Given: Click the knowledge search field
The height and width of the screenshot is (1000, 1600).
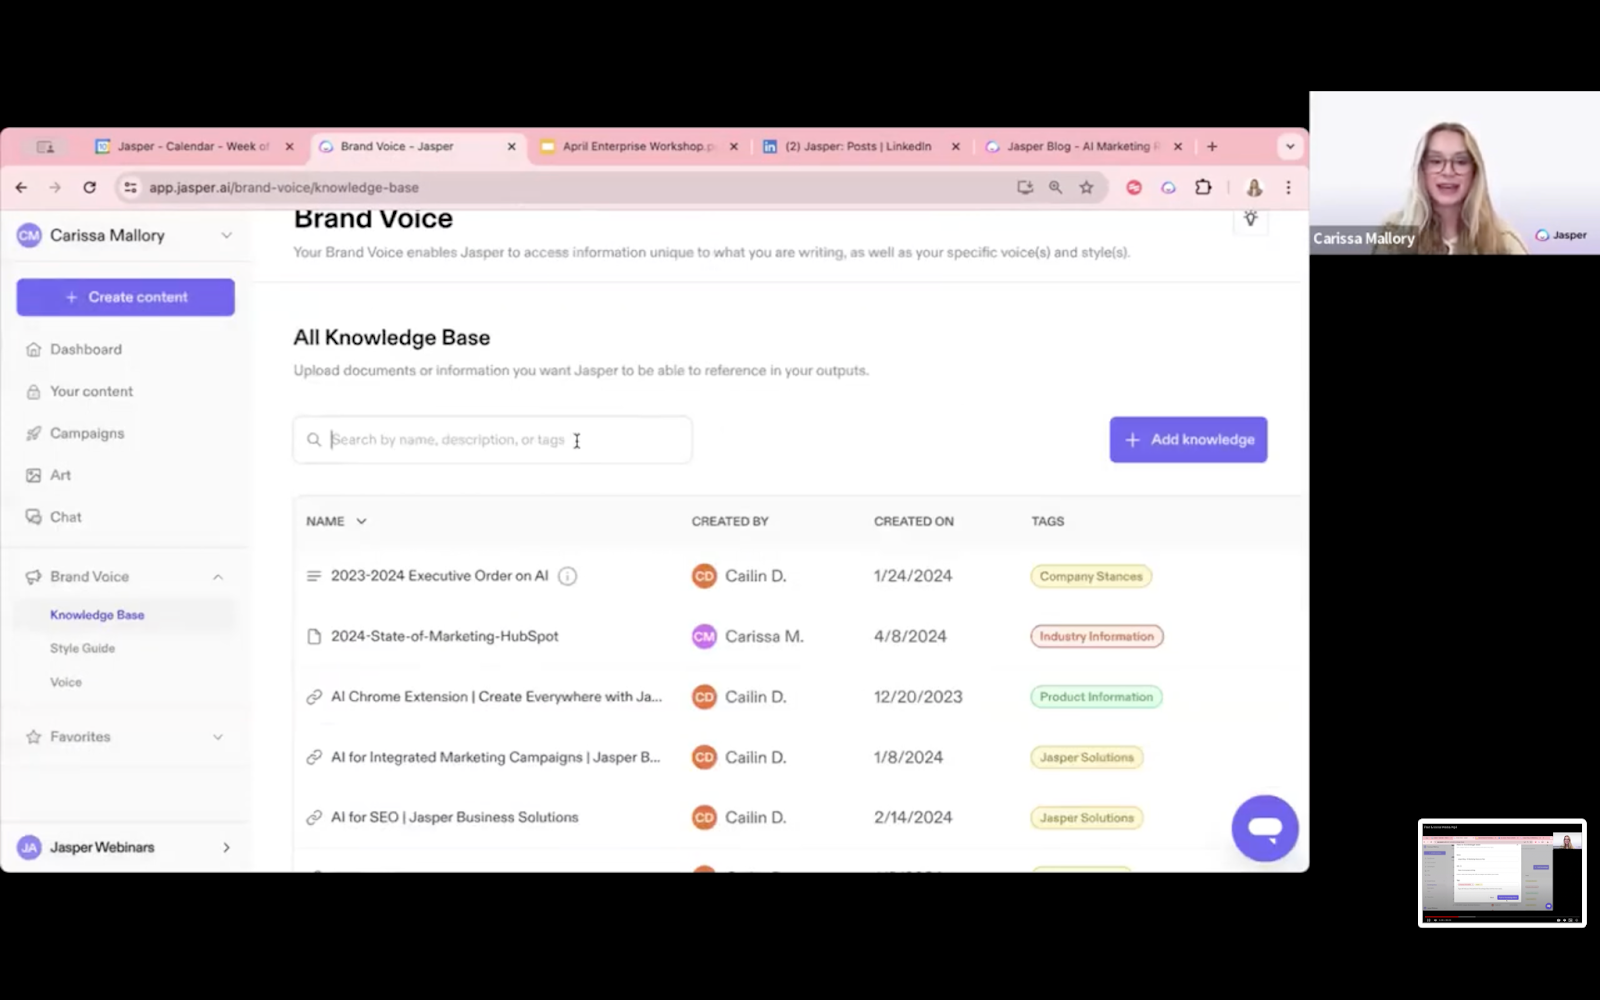Looking at the screenshot, I should (x=492, y=440).
